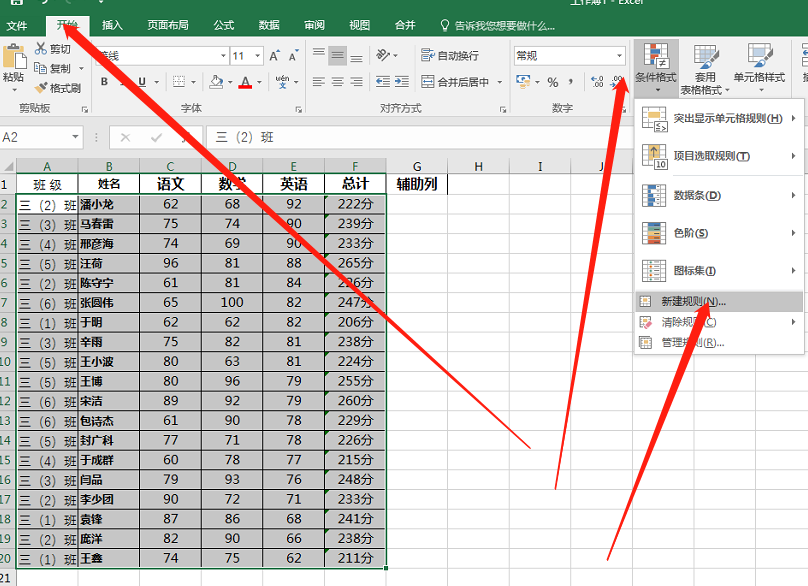
Task: Select New Rule (新建规则) menu item
Action: 719,302
